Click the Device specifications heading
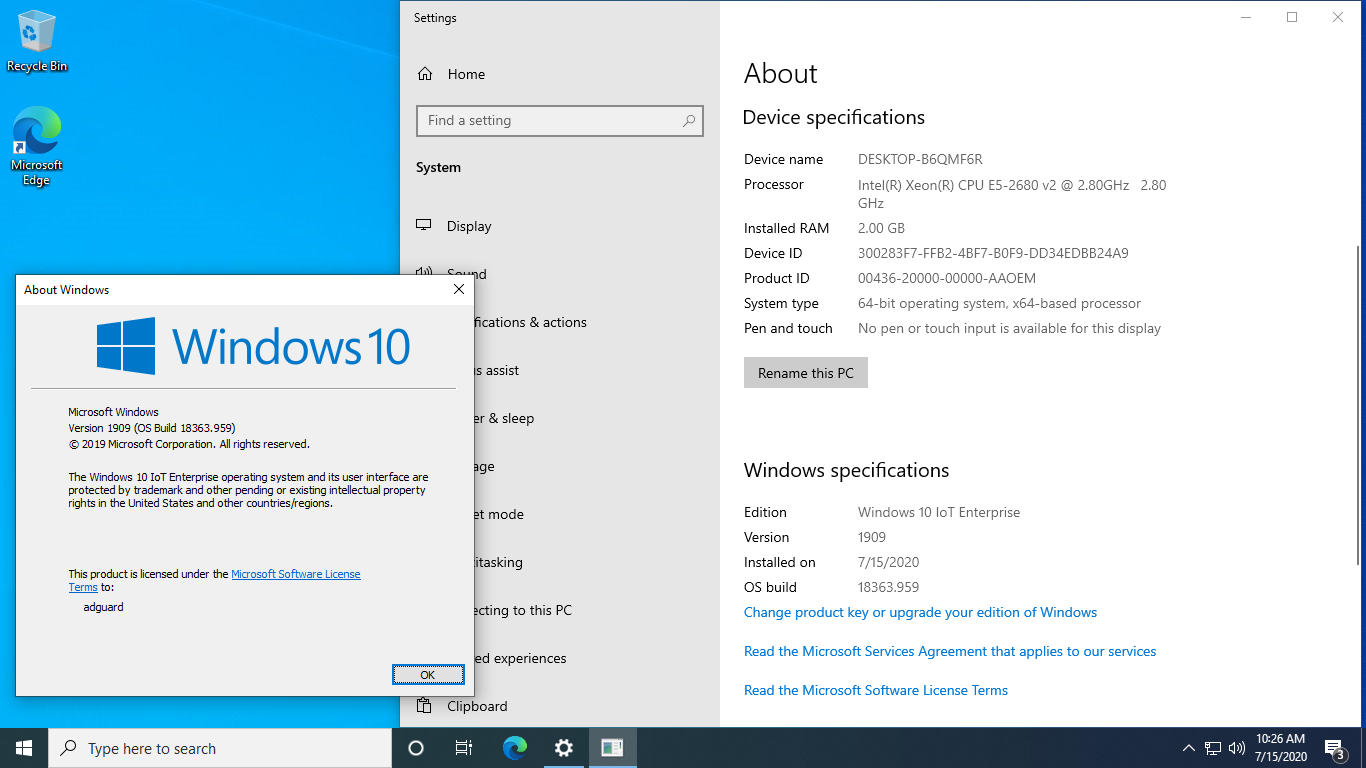The width and height of the screenshot is (1366, 768). click(833, 118)
